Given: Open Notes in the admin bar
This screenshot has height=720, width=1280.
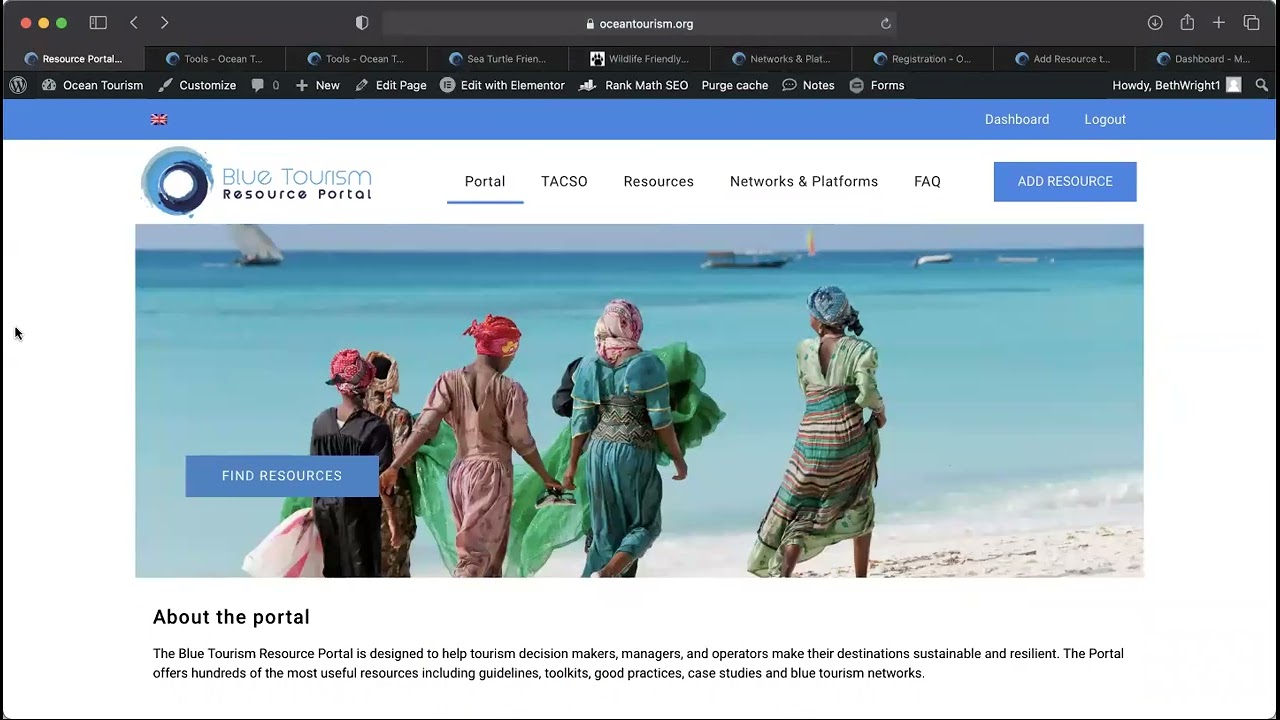Looking at the screenshot, I should pyautogui.click(x=808, y=85).
